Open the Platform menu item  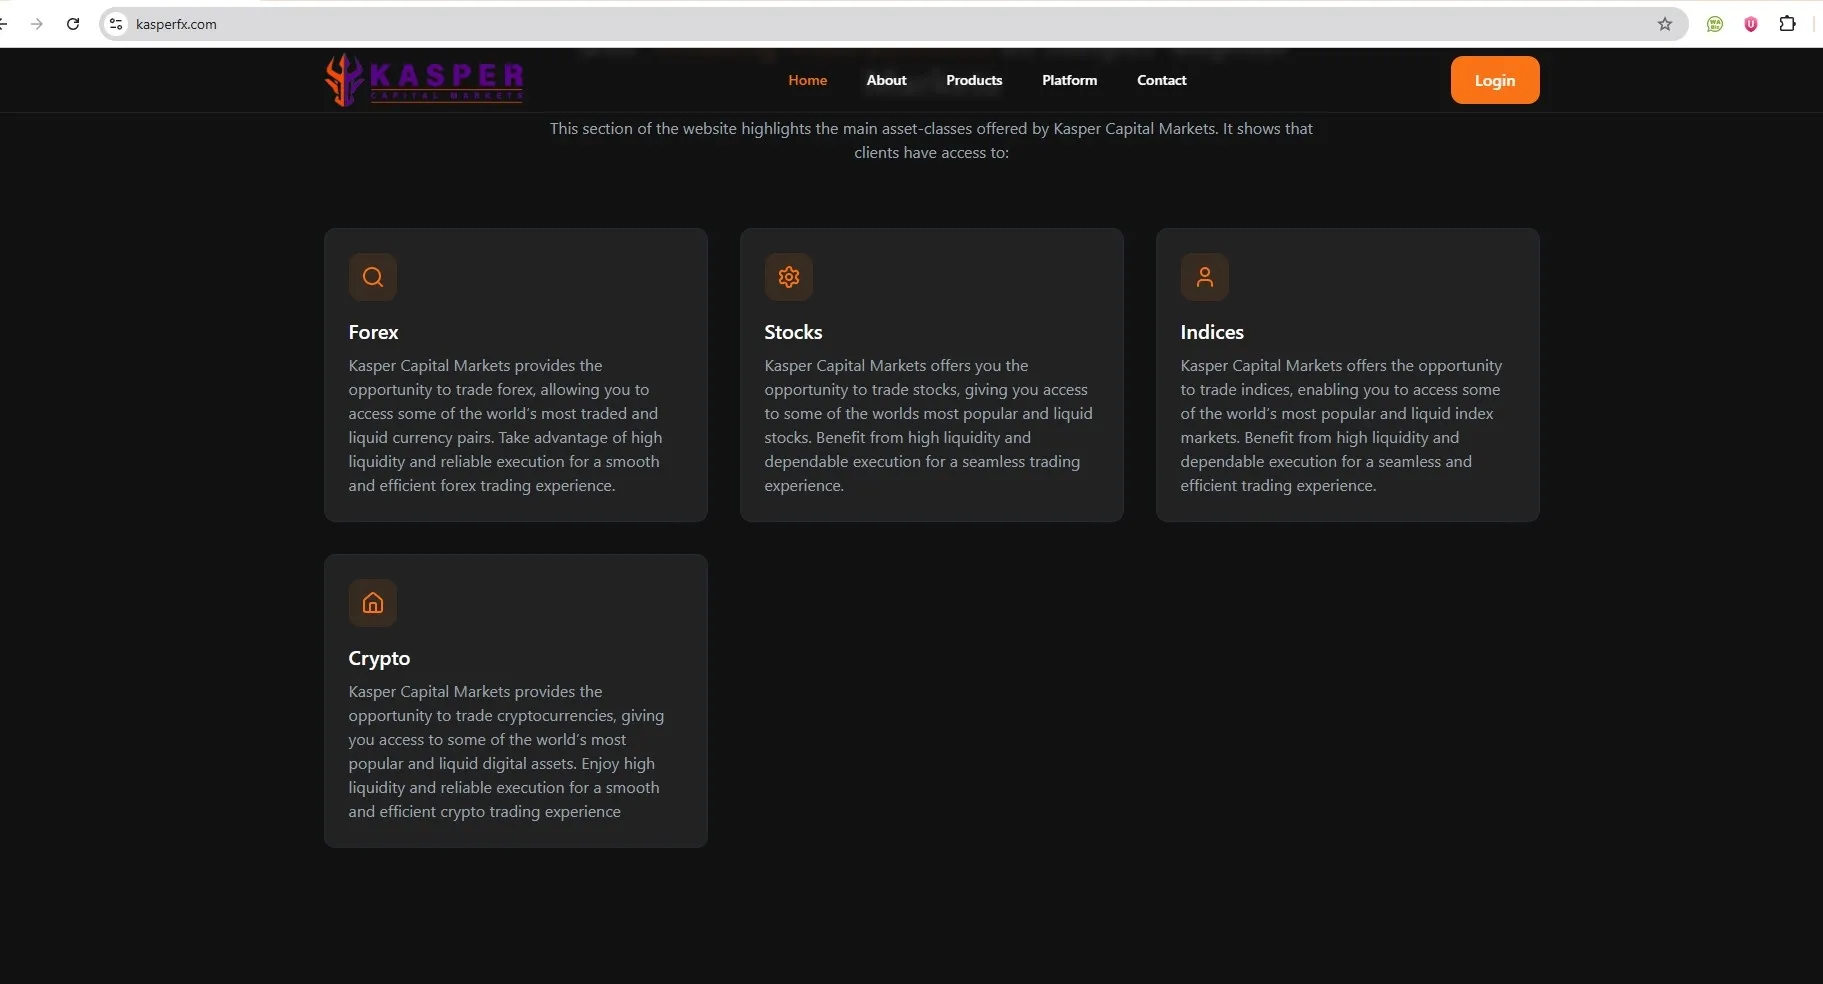click(1070, 80)
